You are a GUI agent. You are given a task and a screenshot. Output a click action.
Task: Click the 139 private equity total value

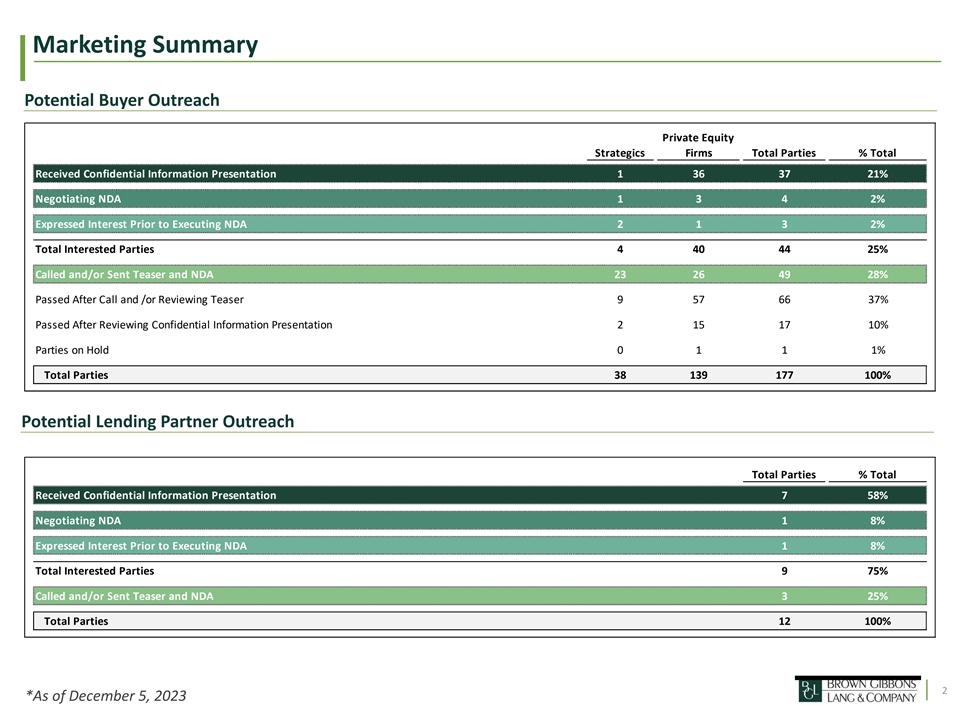tap(698, 375)
